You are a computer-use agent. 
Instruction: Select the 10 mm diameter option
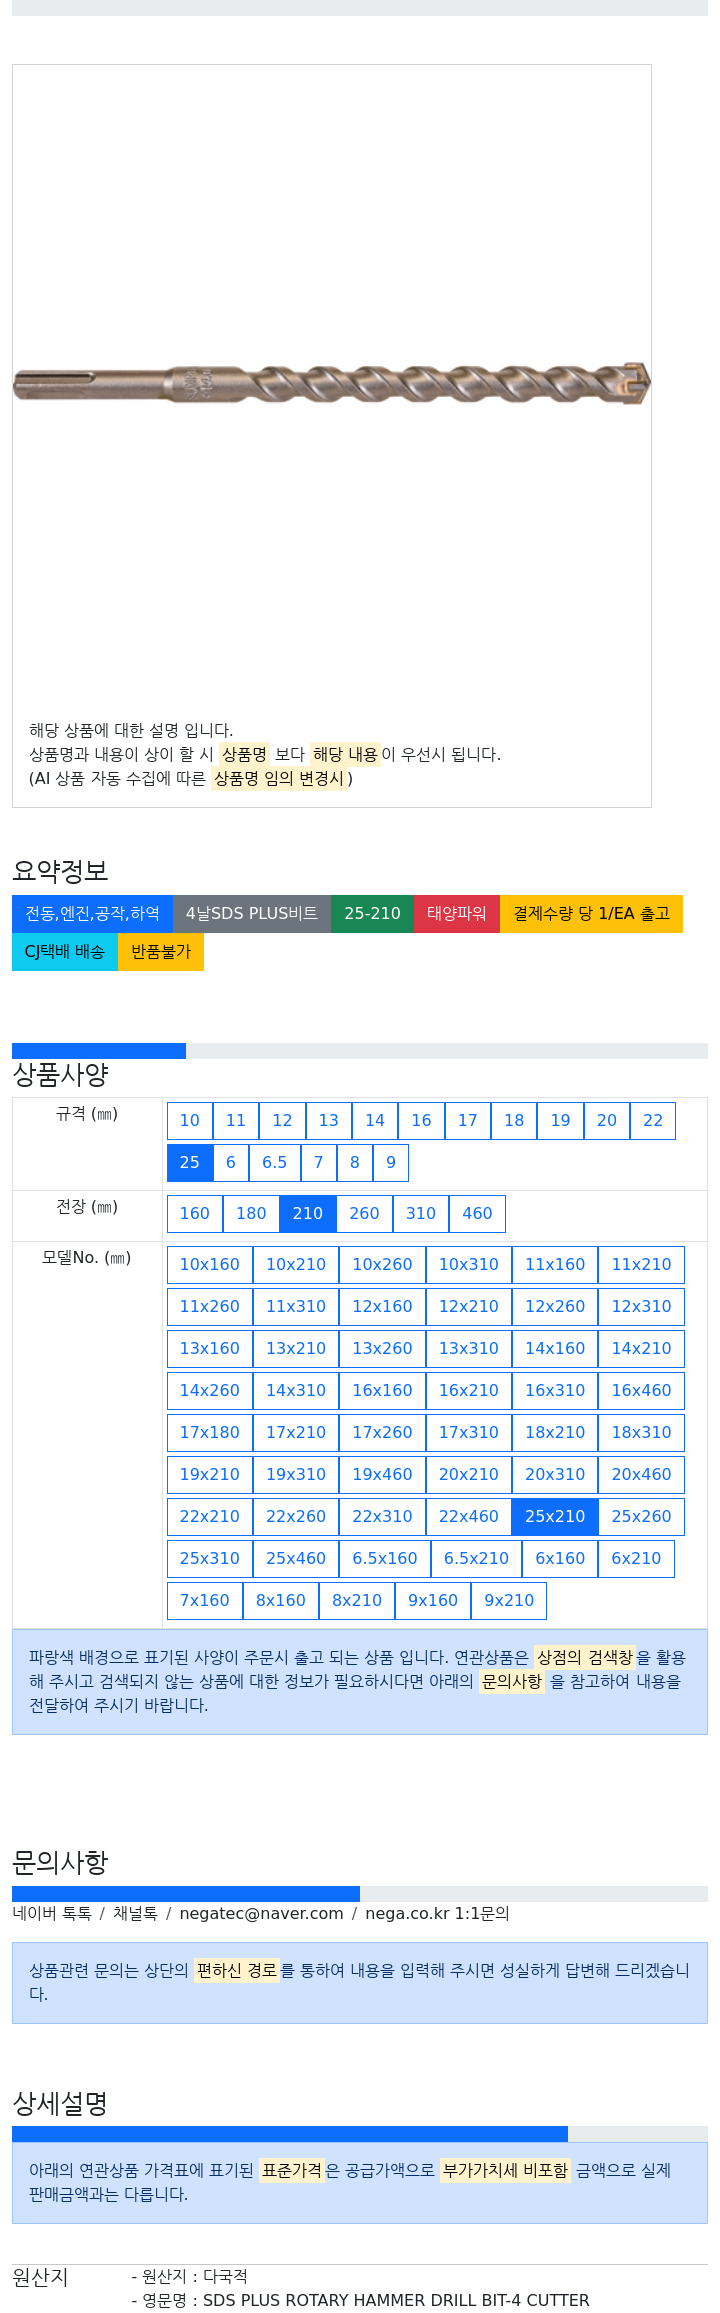click(190, 1121)
